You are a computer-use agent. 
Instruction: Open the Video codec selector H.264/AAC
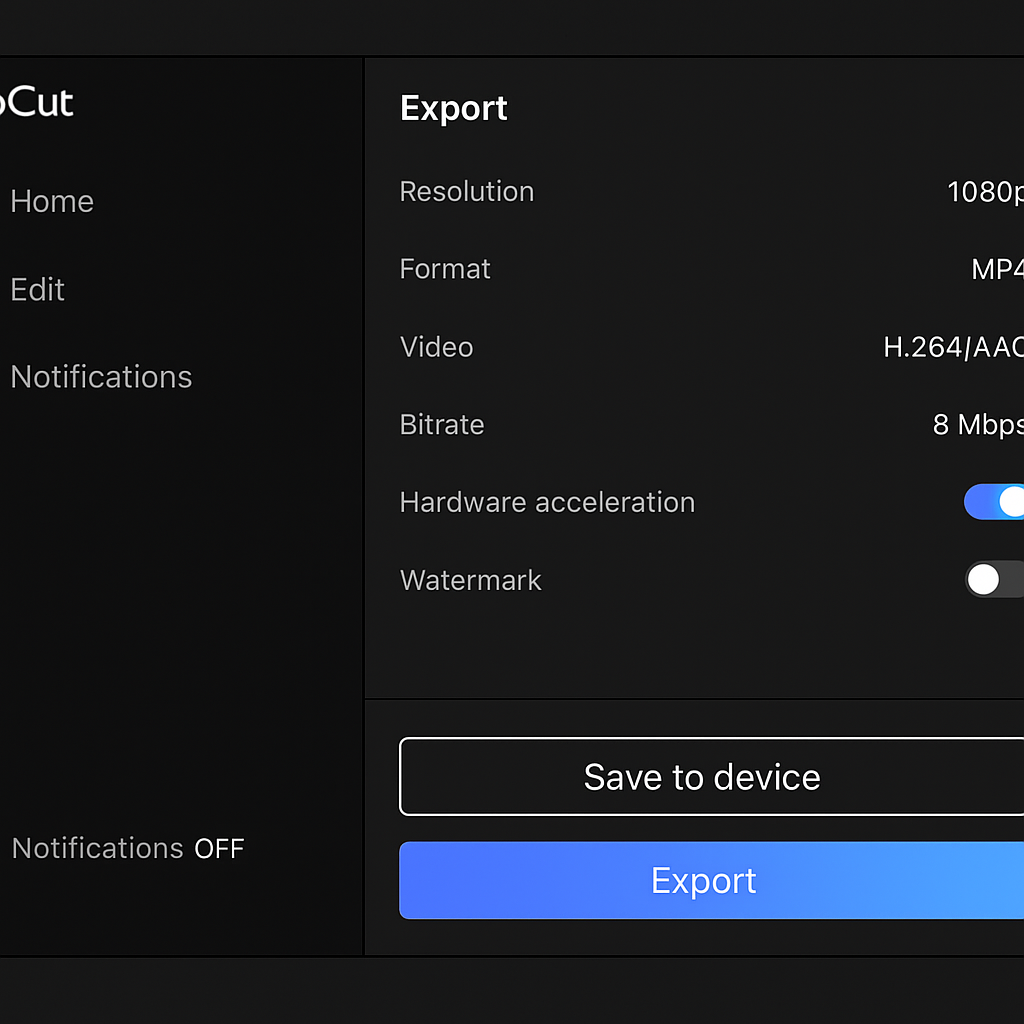click(950, 347)
